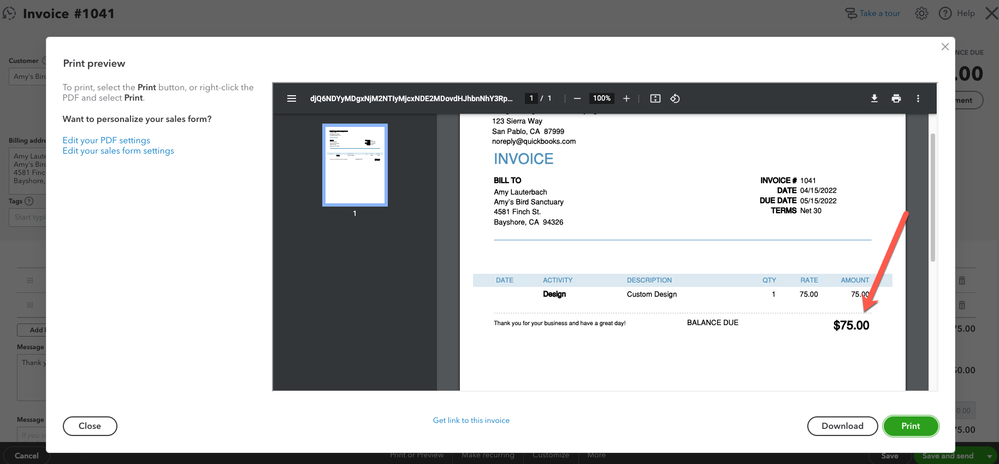This screenshot has height=464, width=999.
Task: Click the Tags help icon
Action: tap(29, 201)
